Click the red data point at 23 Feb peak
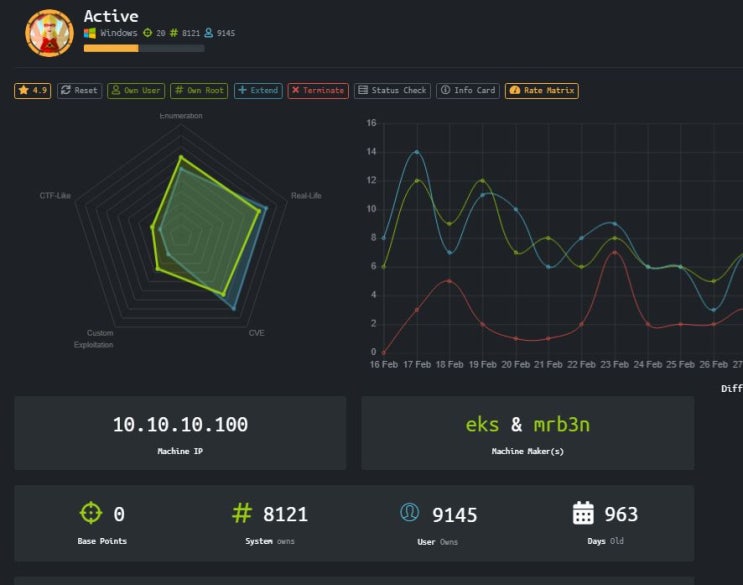Image resolution: width=743 pixels, height=585 pixels. click(x=615, y=252)
